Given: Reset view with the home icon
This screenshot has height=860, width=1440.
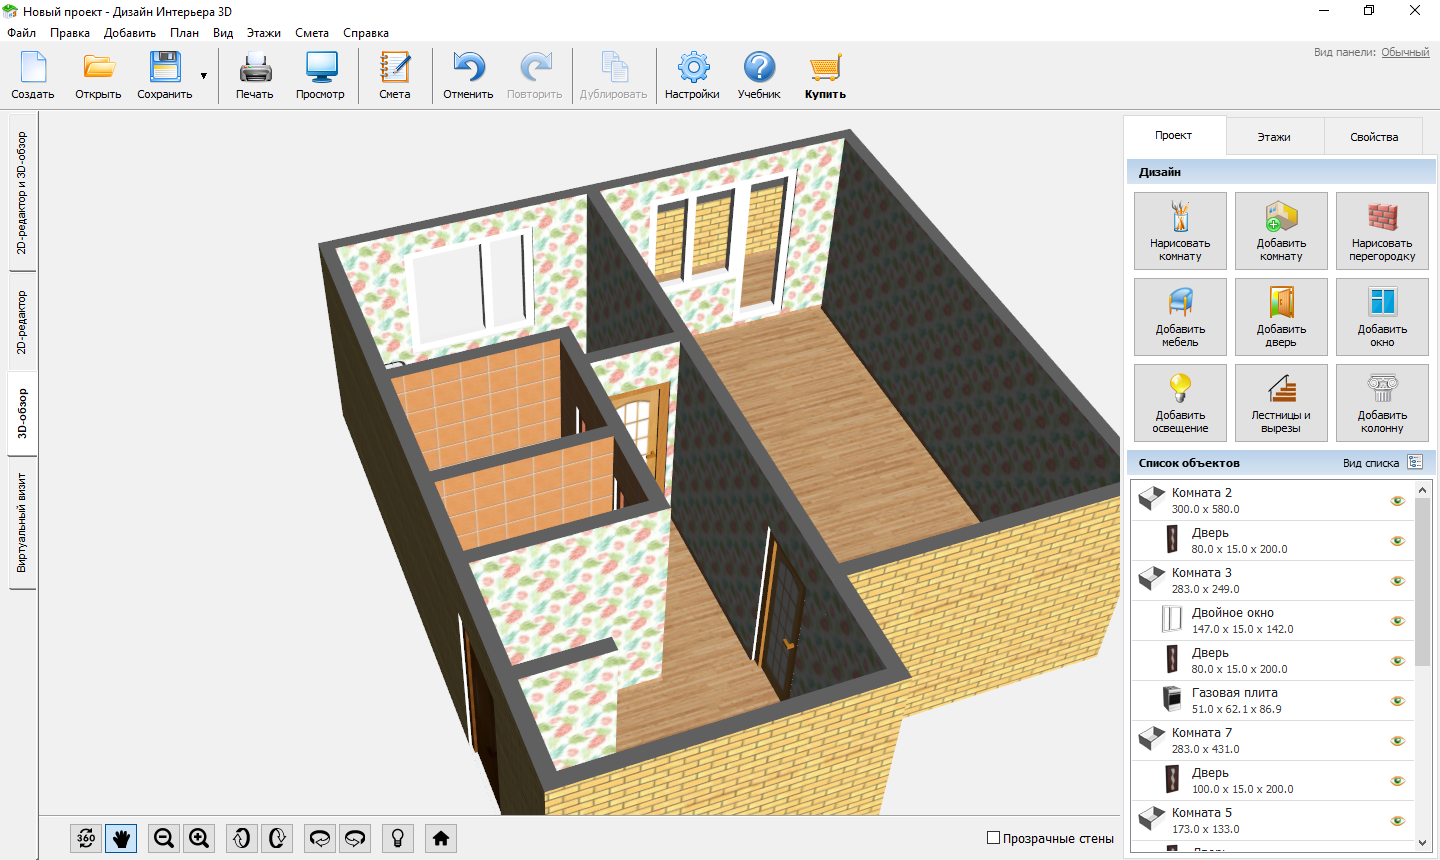Looking at the screenshot, I should pos(441,838).
